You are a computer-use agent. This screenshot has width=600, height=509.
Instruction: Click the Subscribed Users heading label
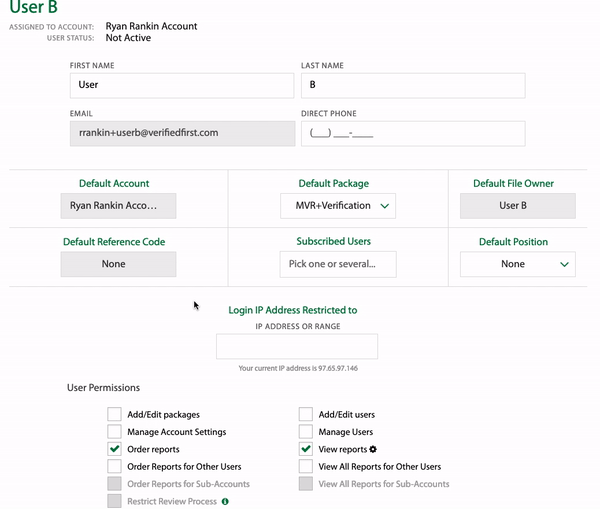click(x=334, y=241)
